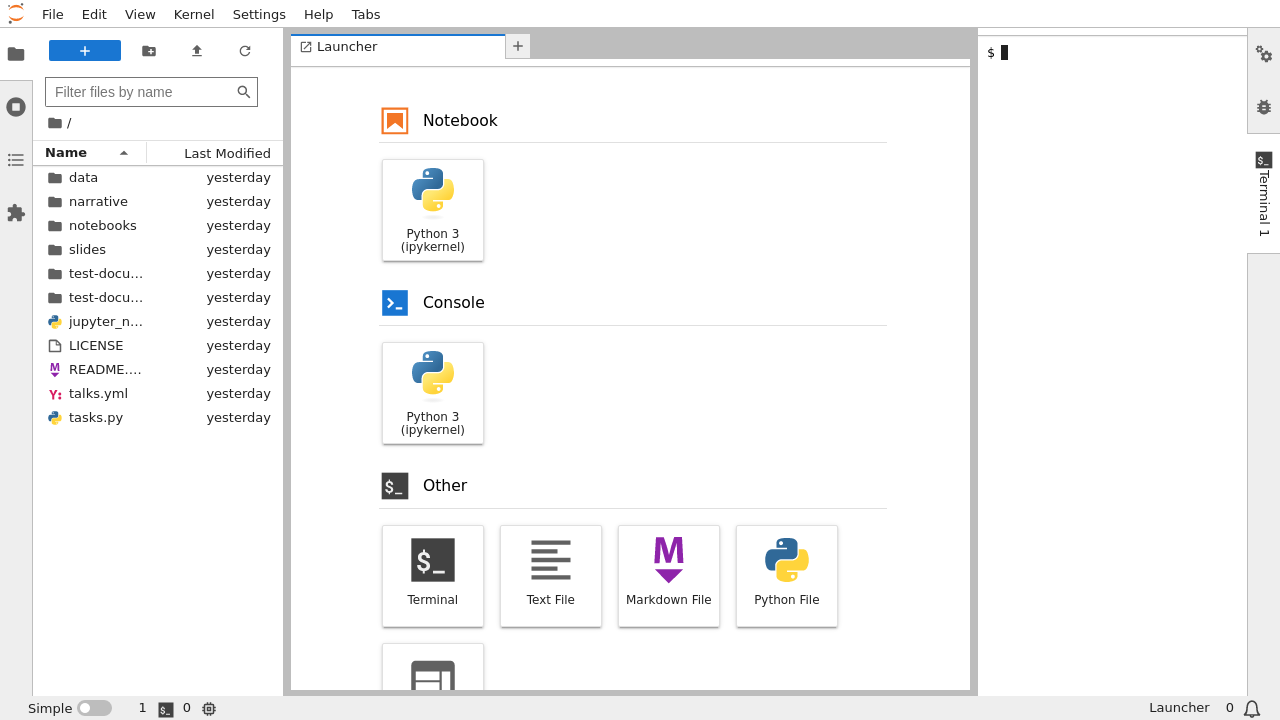The height and width of the screenshot is (720, 1280).
Task: Open the Debugger bug icon
Action: 1264,107
